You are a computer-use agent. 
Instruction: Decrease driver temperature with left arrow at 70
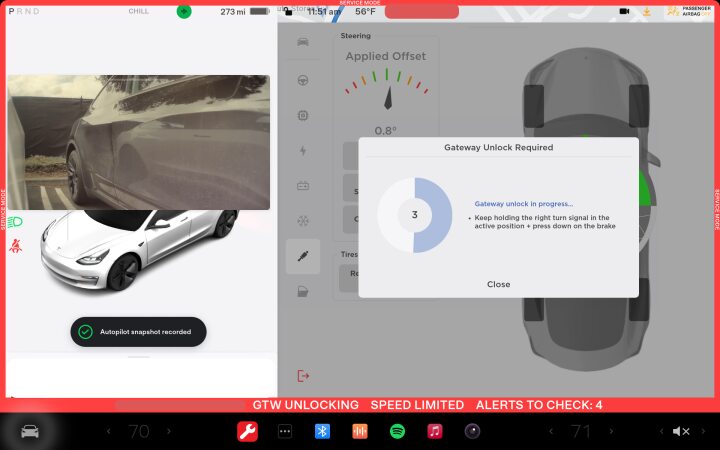tap(108, 431)
